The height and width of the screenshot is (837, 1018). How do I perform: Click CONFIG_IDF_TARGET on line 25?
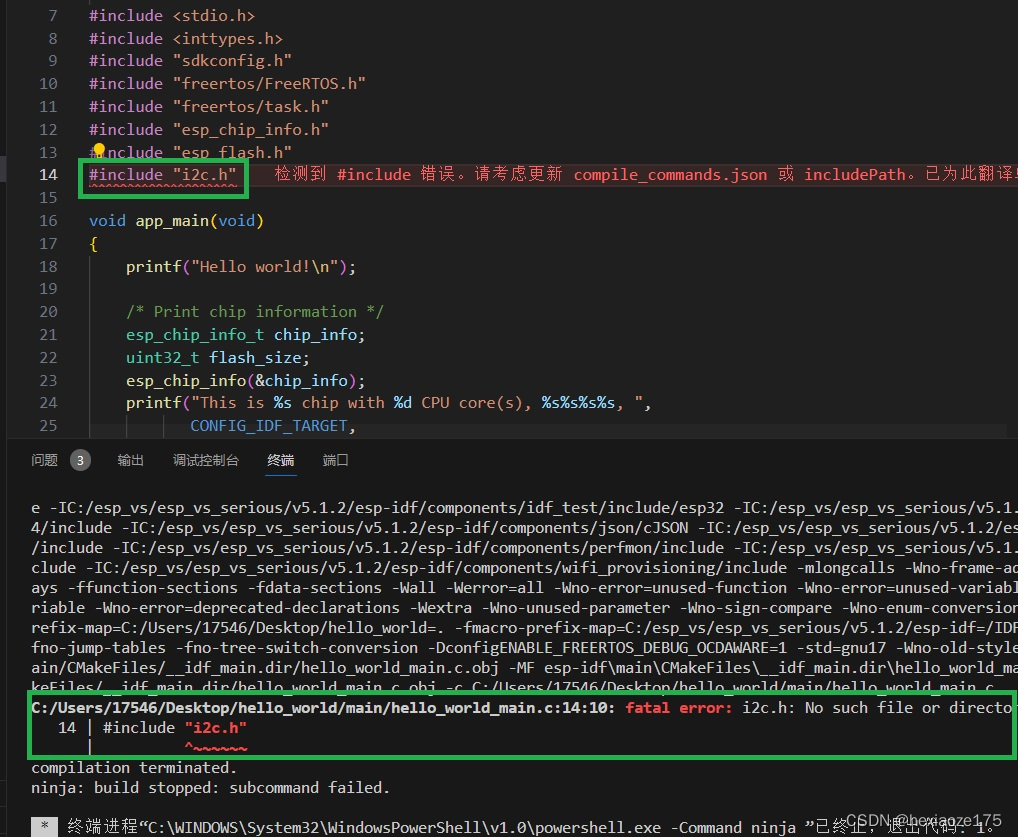[269, 426]
